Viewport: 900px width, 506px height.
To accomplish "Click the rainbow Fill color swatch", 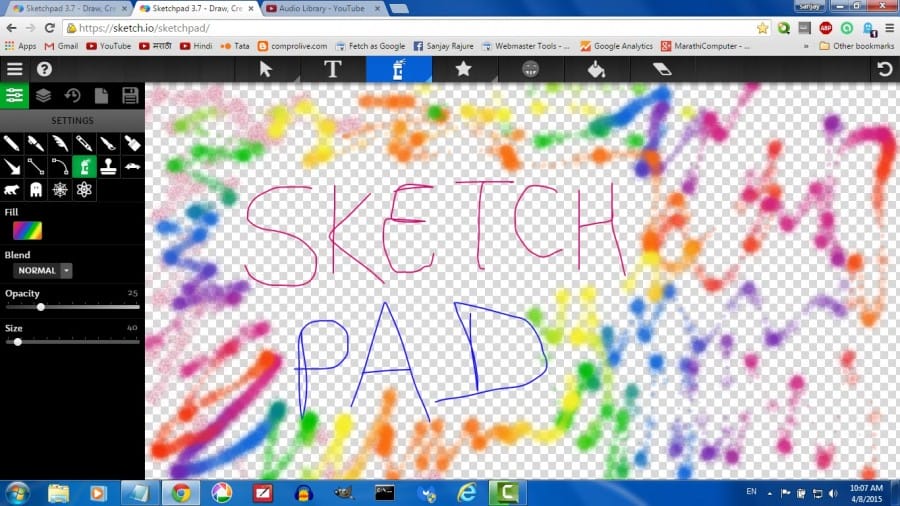I will tap(27, 231).
